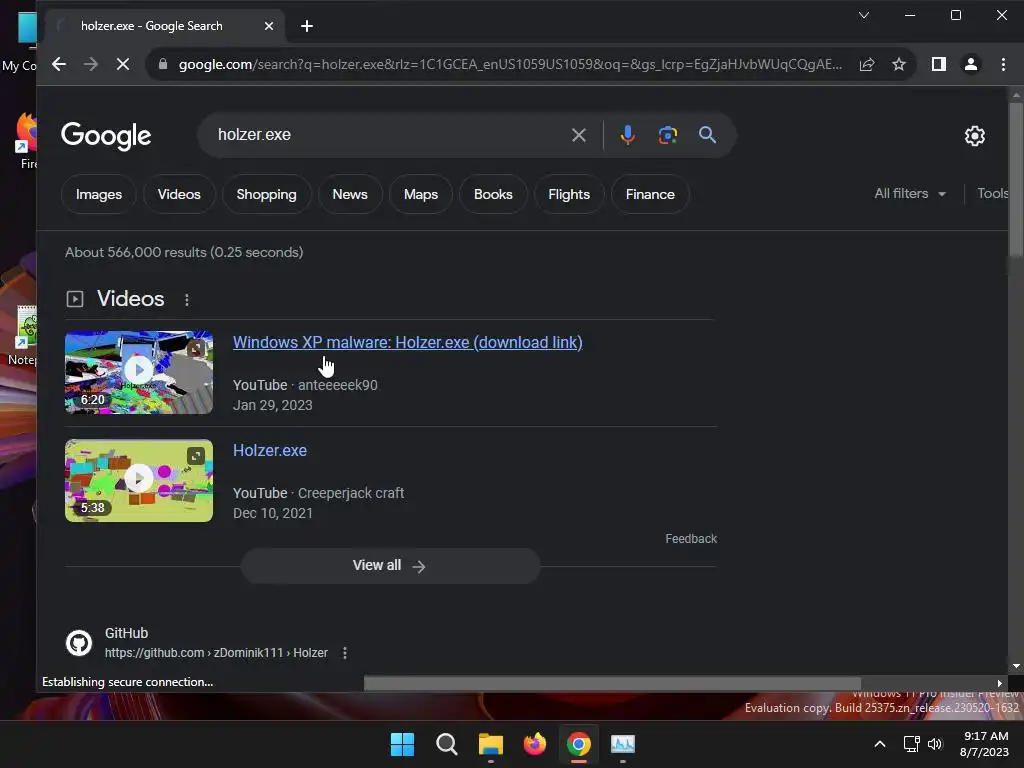Open GitHub result three-dot options
Viewport: 1024px width, 768px height.
[x=345, y=652]
